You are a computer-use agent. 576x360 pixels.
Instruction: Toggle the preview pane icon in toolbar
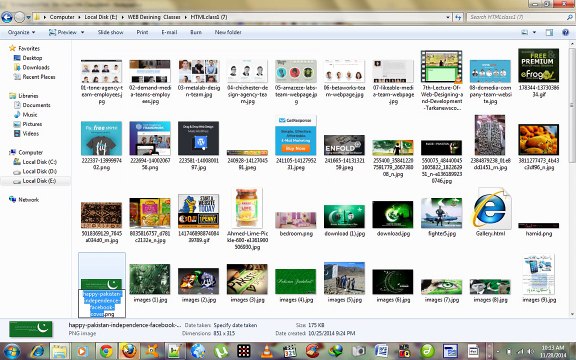(549, 32)
